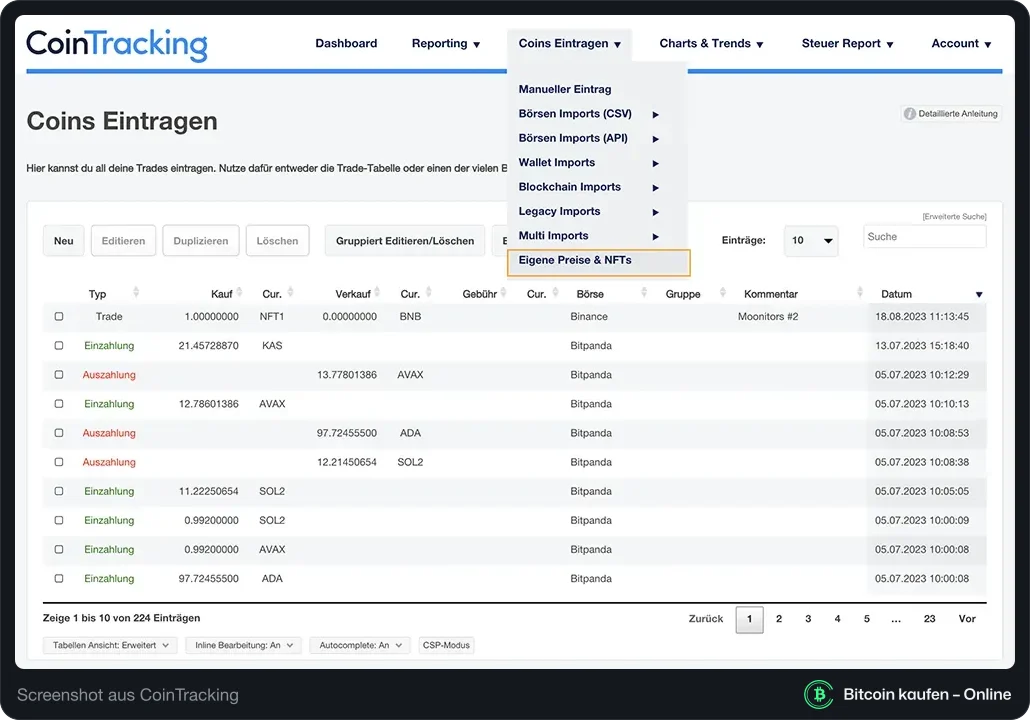Choose Eigene Preise & NFTs
Image resolution: width=1030 pixels, height=720 pixels.
coord(598,262)
